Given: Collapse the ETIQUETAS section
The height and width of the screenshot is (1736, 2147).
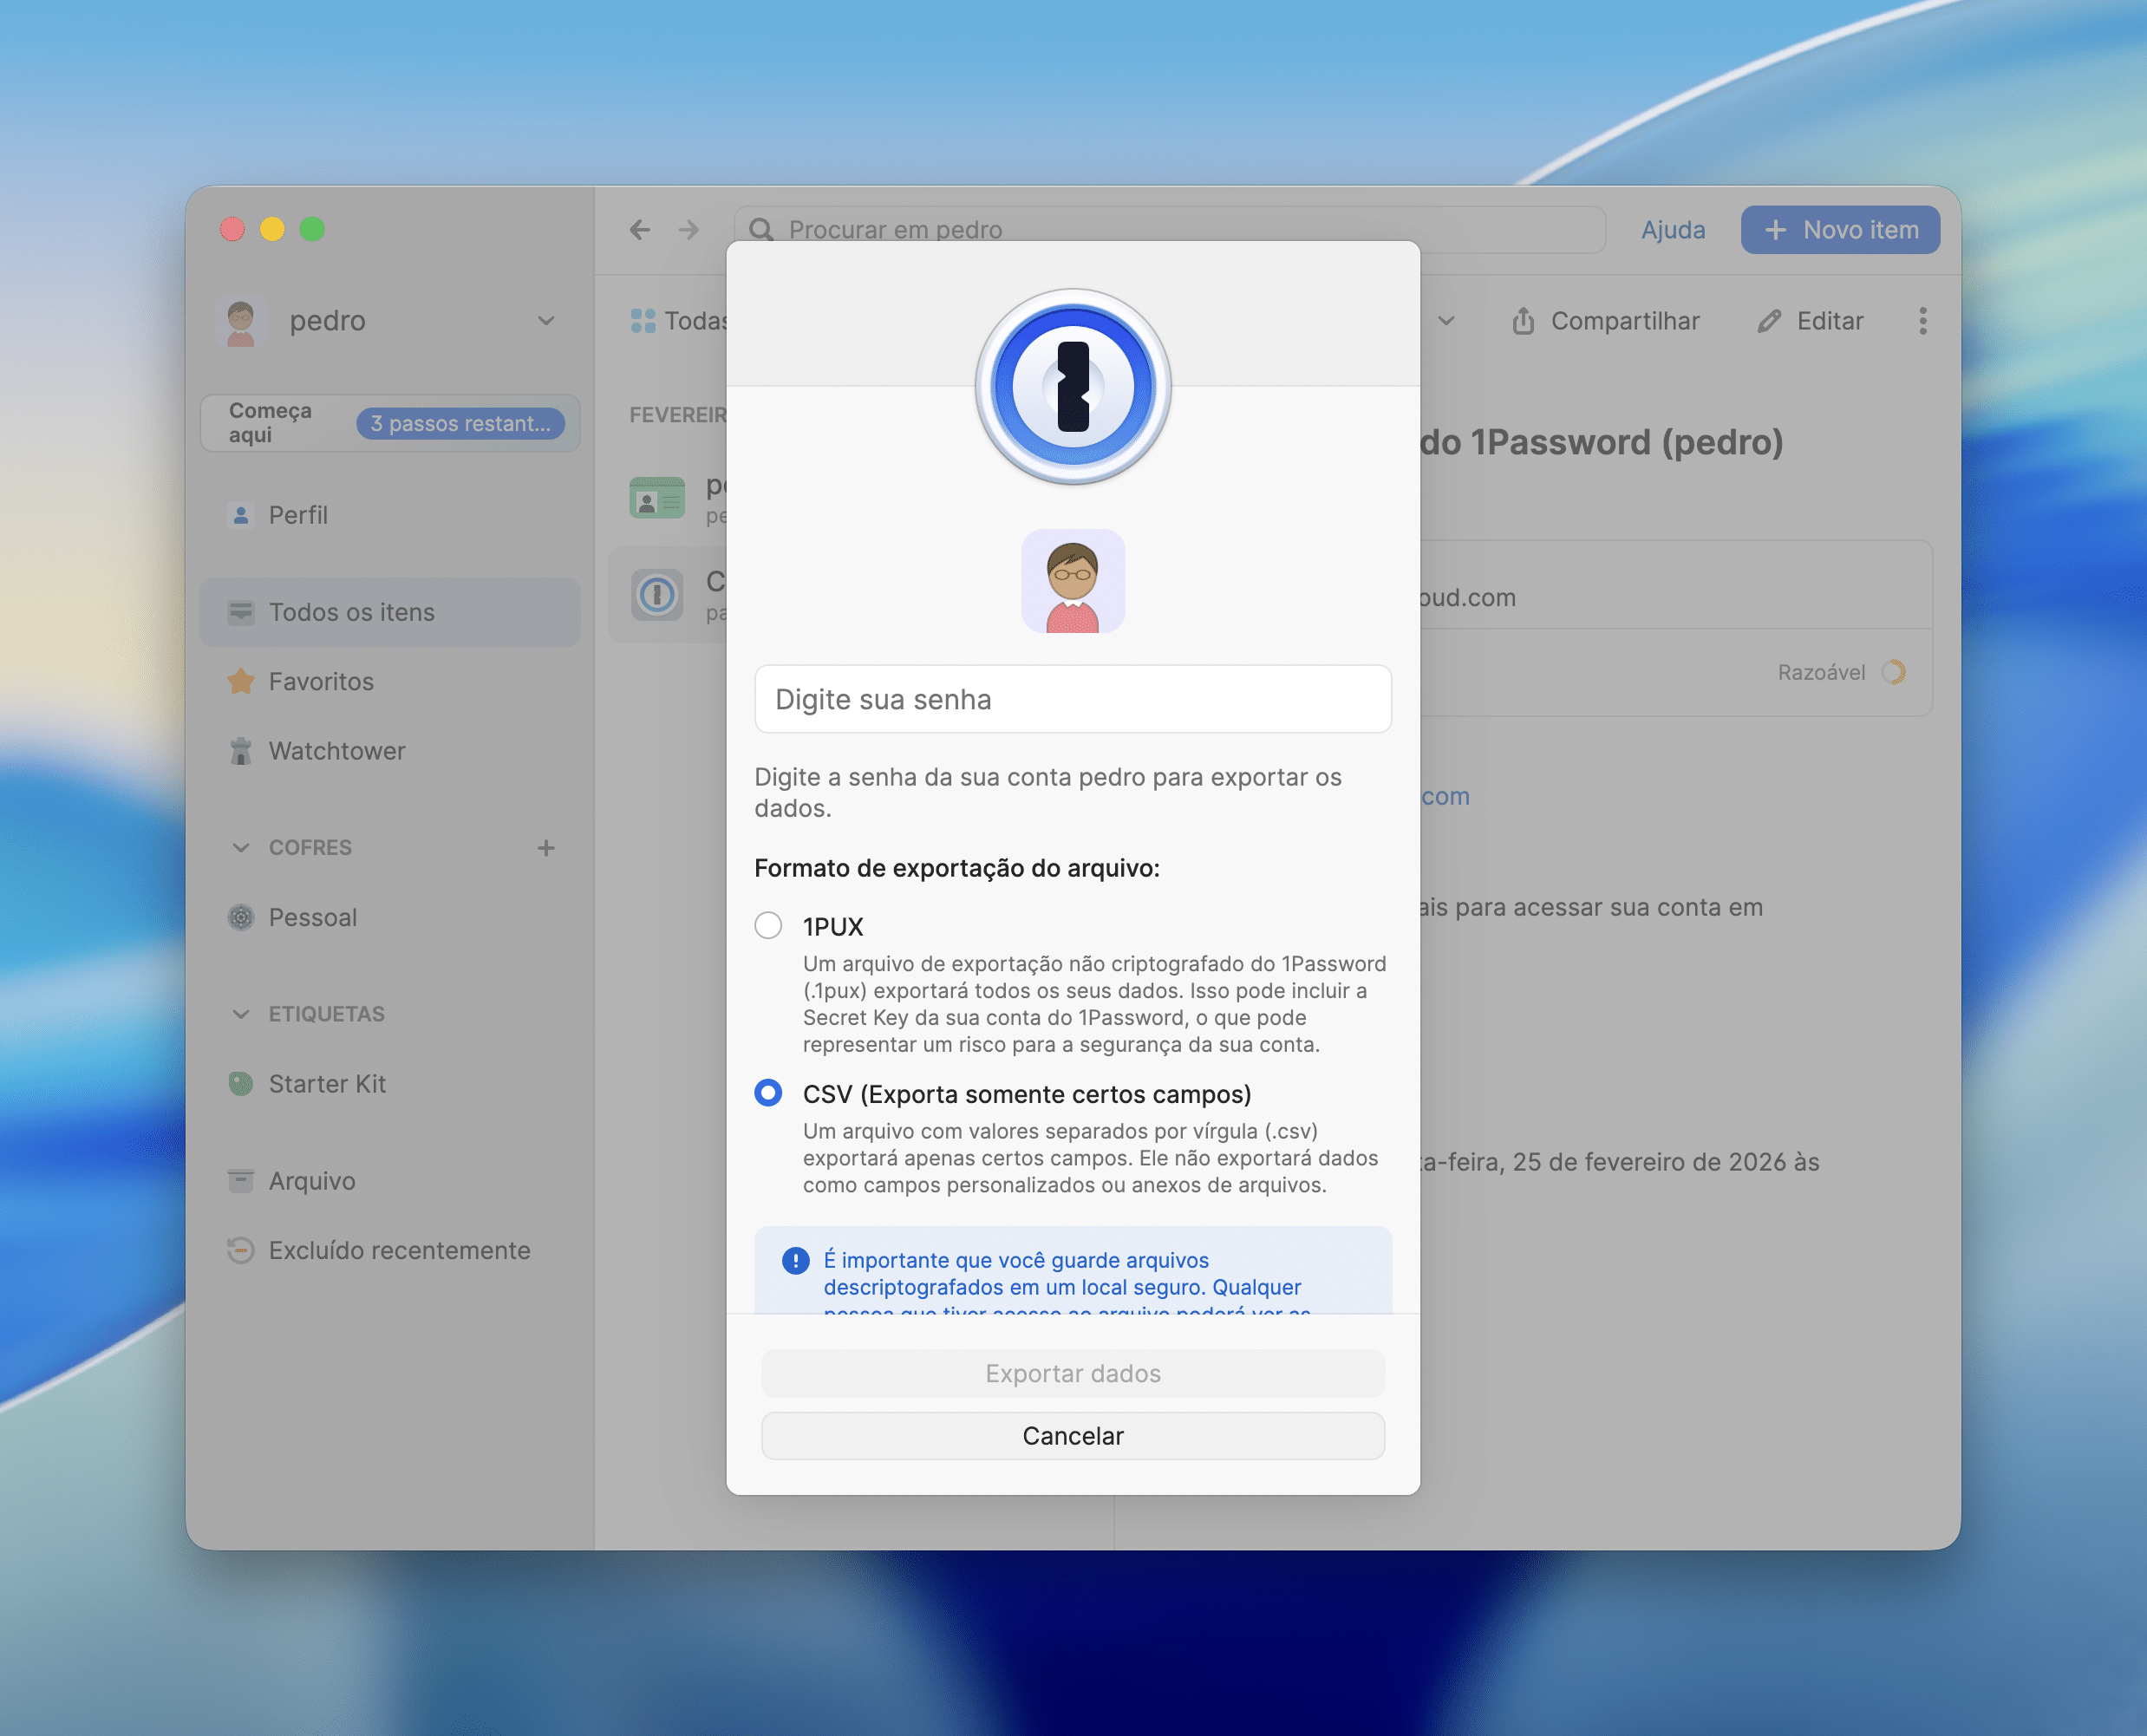Looking at the screenshot, I should click(241, 1014).
